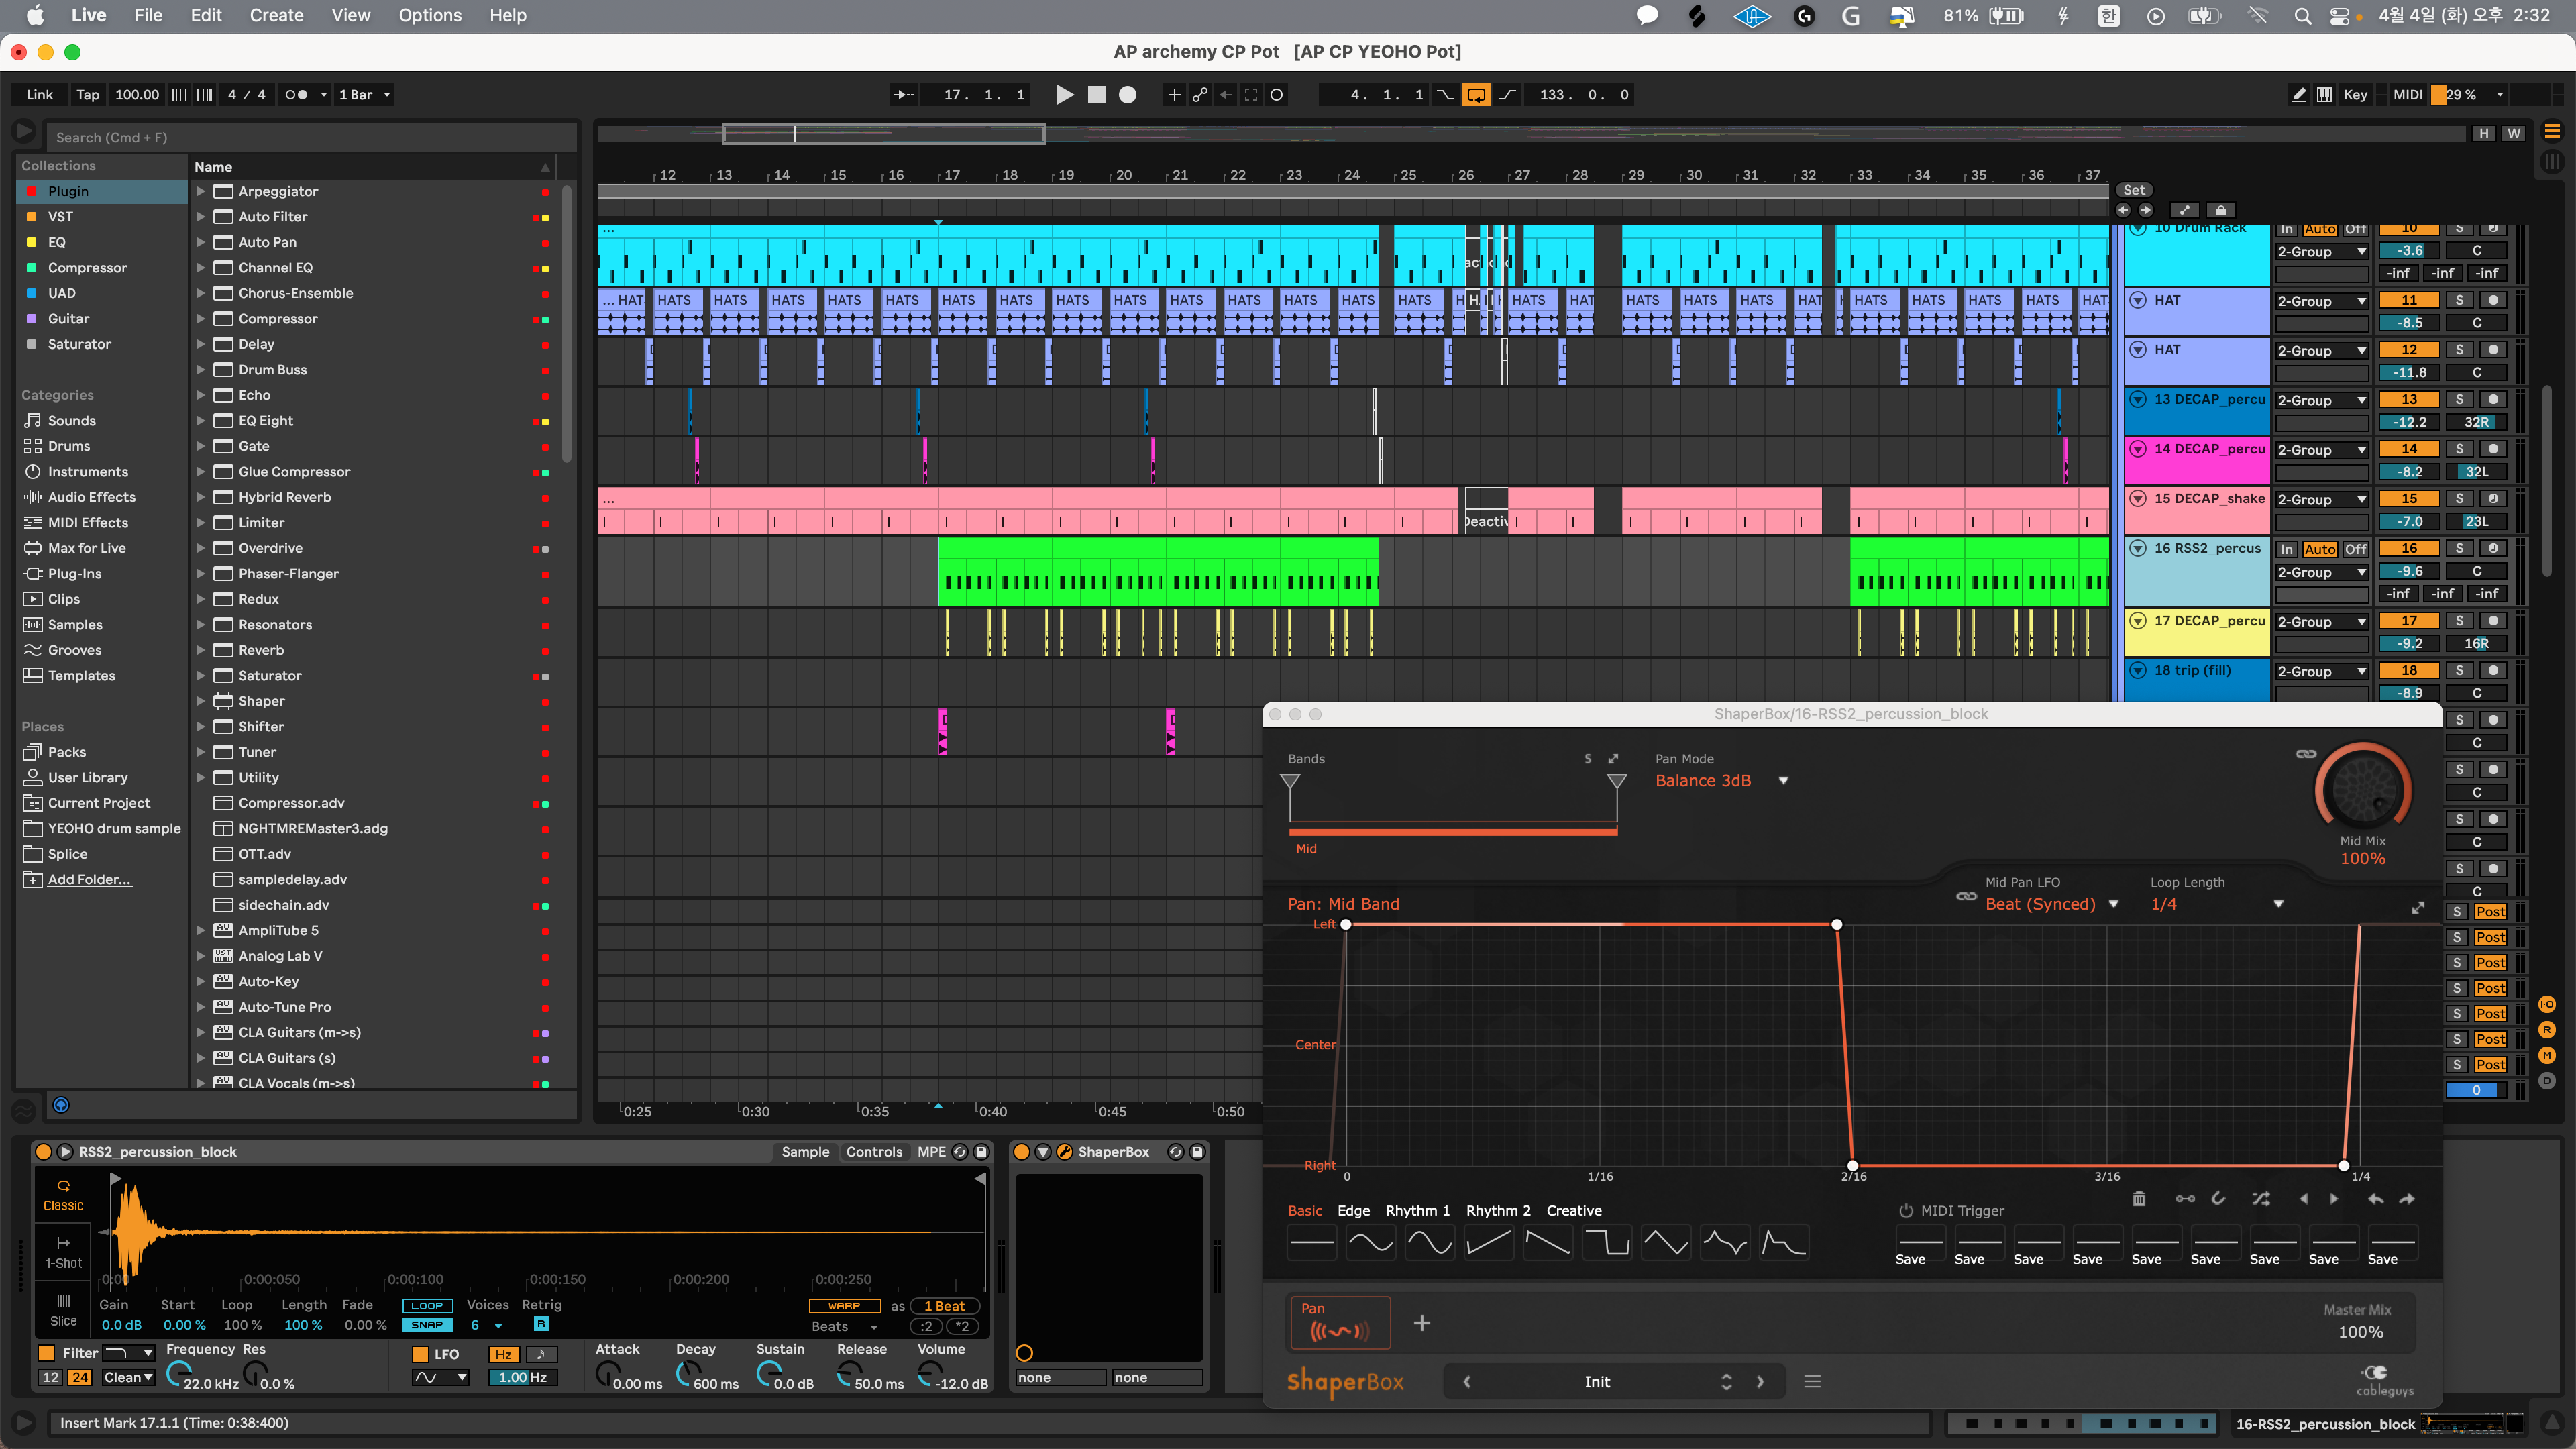This screenshot has height=1449, width=2576.
Task: Expand the Hybrid Reverb folder in browser
Action: (201, 497)
